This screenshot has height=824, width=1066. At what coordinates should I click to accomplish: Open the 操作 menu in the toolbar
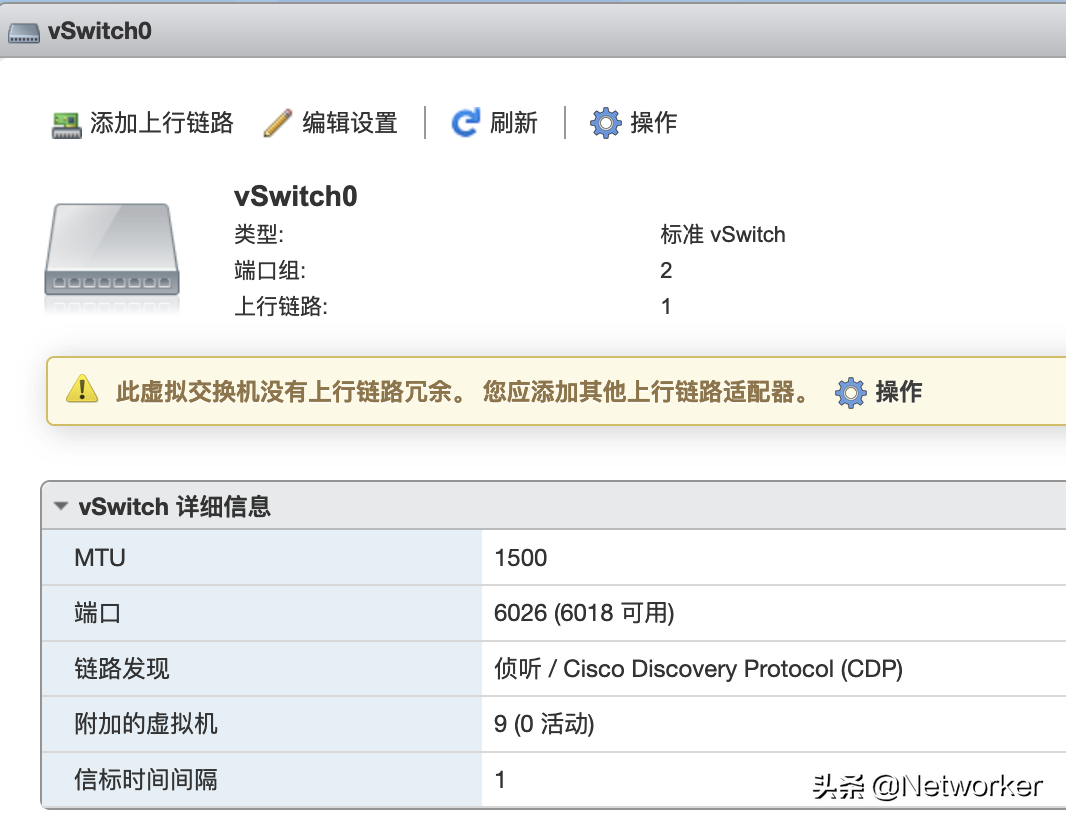633,123
